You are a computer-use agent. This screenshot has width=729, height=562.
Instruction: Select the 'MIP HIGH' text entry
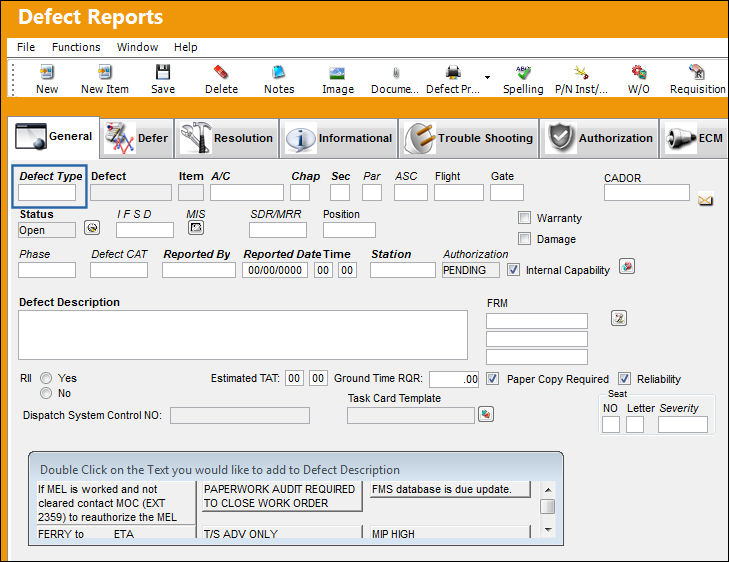click(x=450, y=533)
